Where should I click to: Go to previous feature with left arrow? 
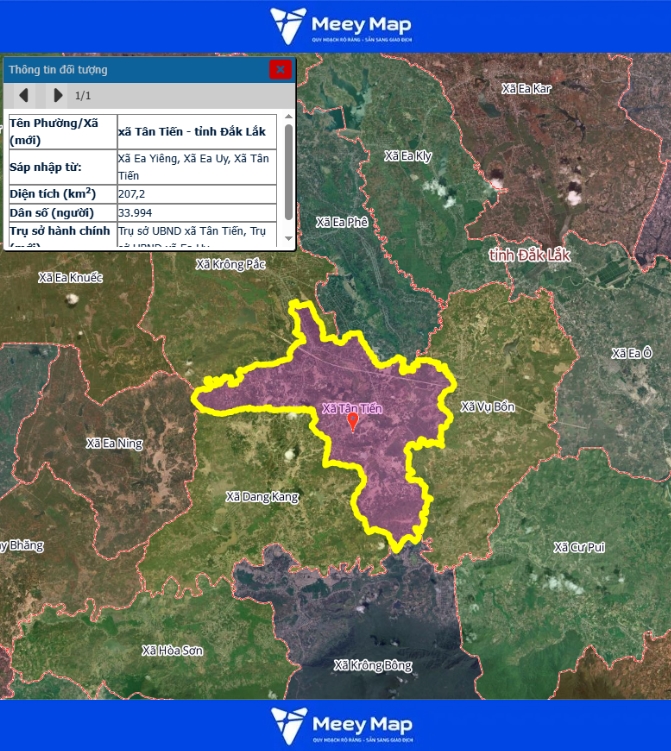pyautogui.click(x=24, y=96)
